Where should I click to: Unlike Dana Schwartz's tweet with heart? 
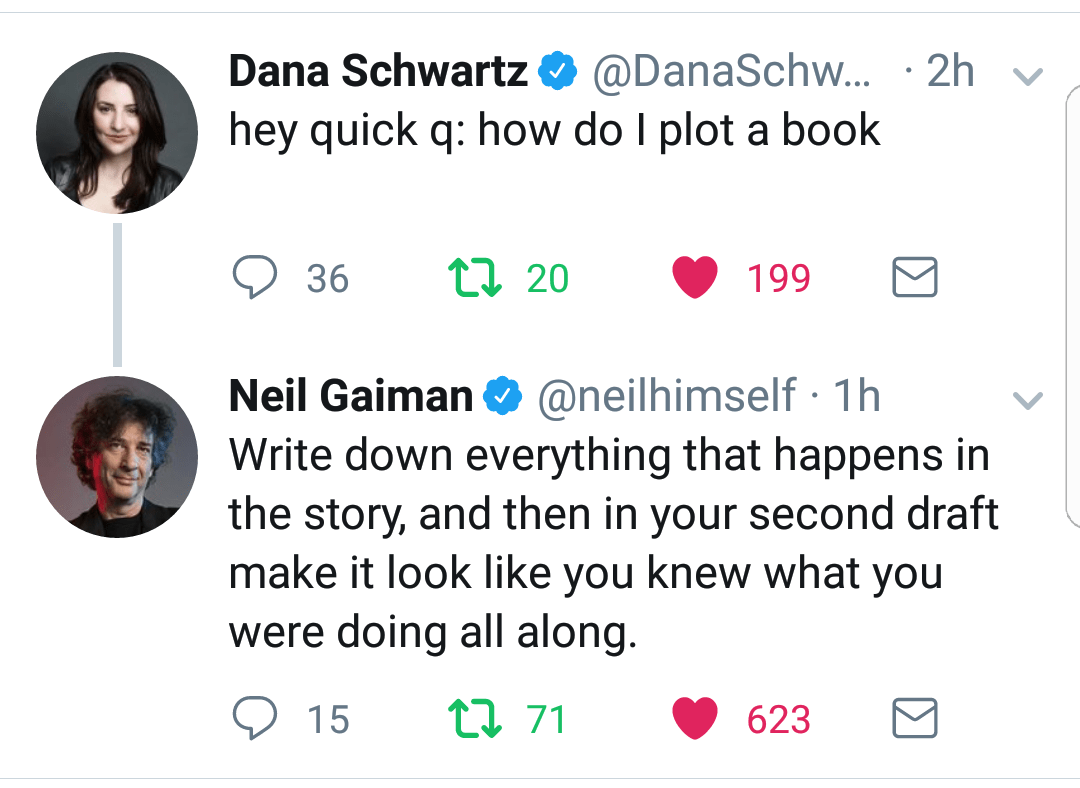(695, 277)
